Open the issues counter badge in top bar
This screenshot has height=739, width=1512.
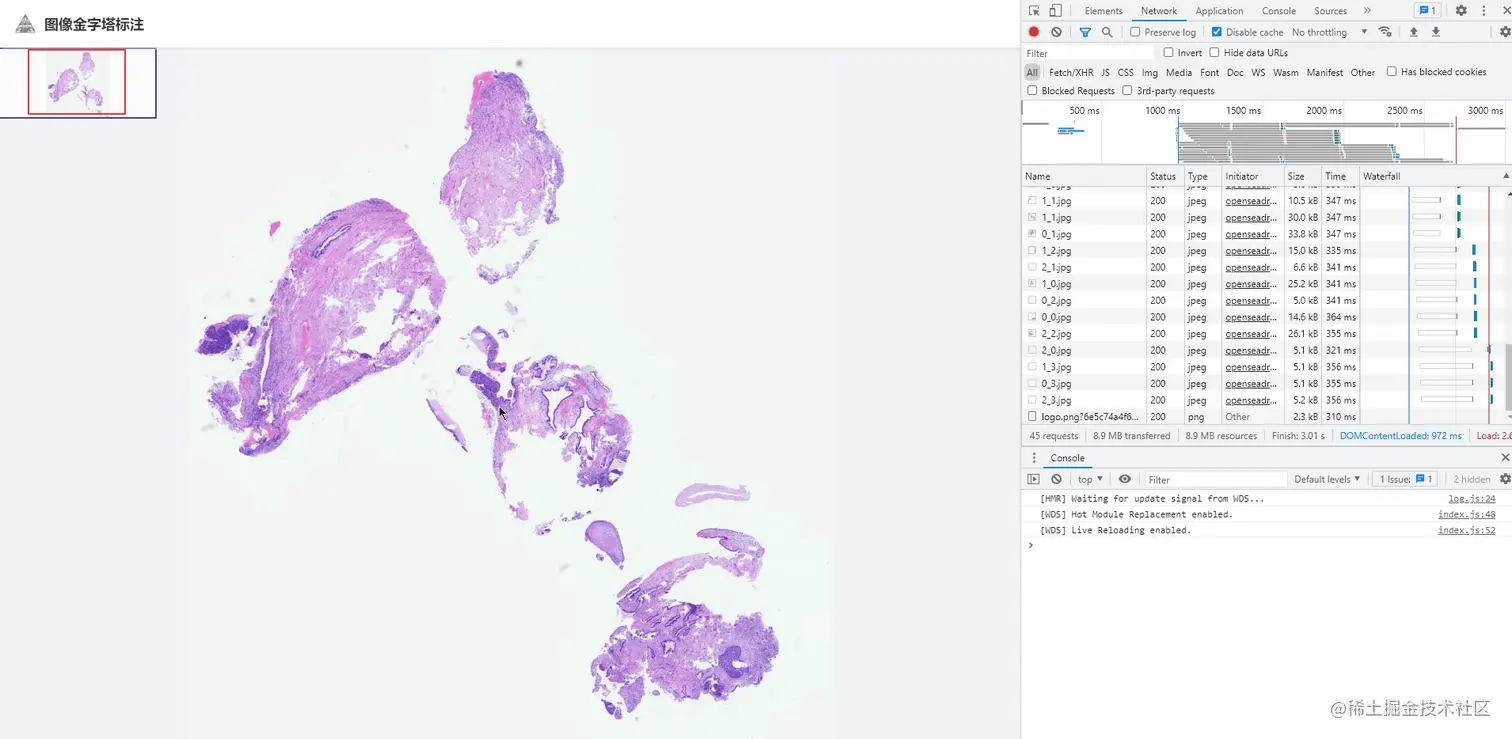coord(1427,11)
